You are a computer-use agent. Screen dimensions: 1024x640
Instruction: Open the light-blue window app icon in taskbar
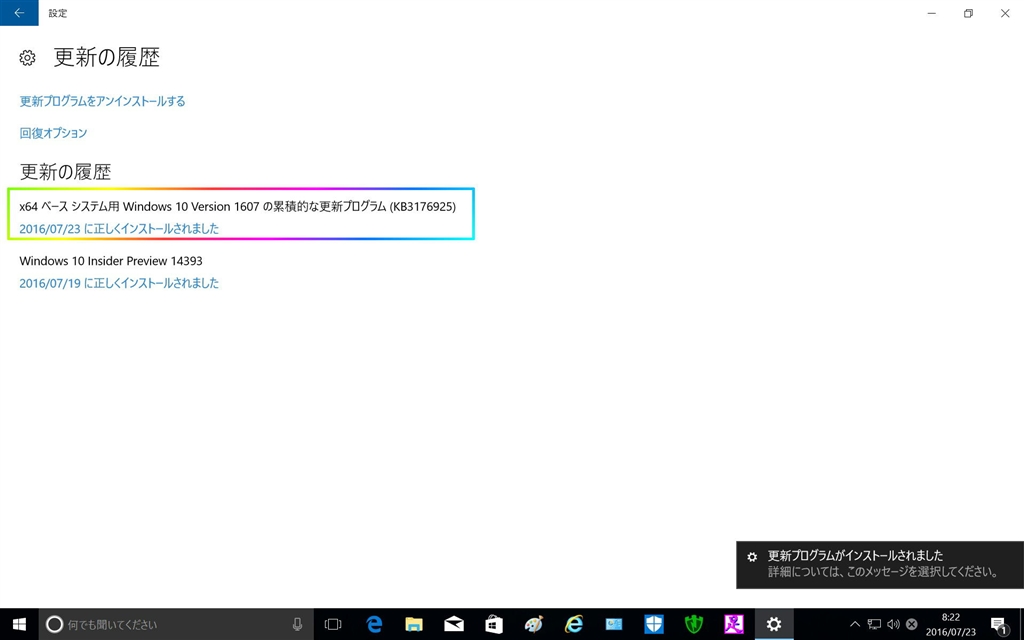[x=614, y=624]
